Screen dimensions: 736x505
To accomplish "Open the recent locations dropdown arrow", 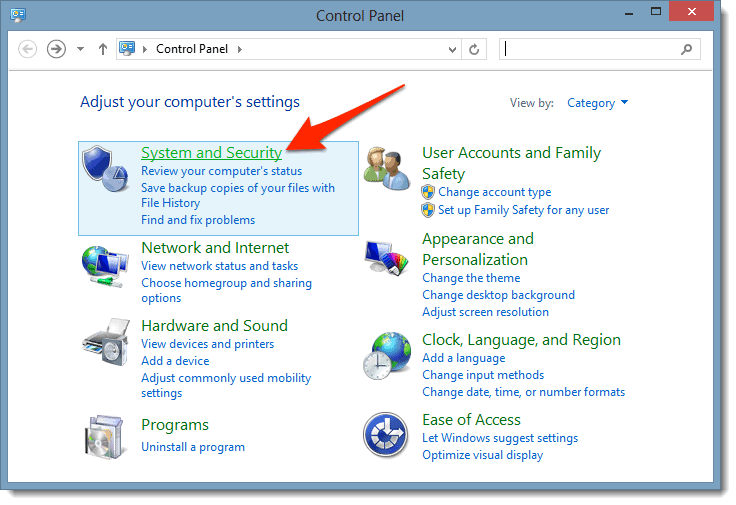I will point(81,49).
